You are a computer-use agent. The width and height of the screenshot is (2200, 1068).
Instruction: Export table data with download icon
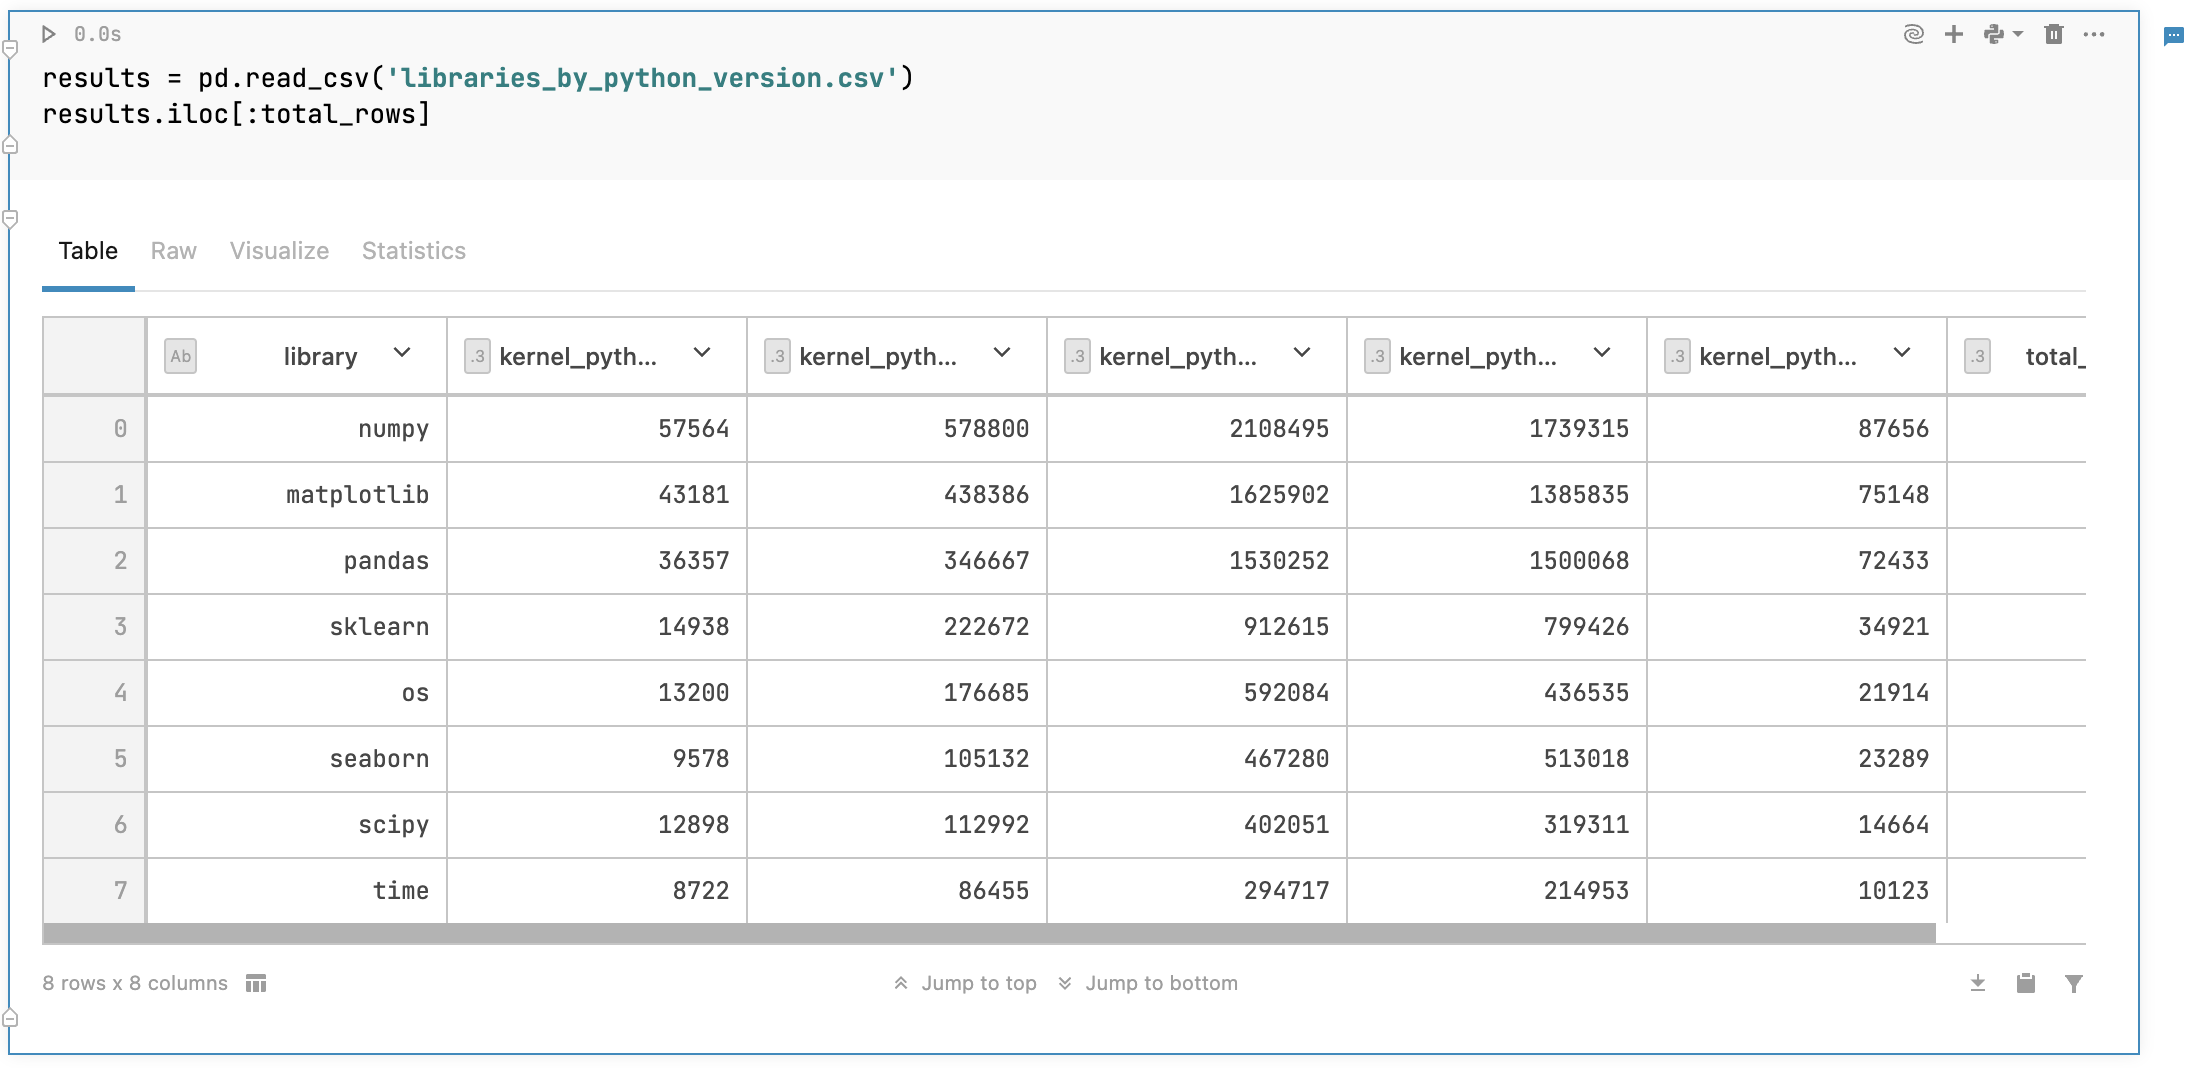coord(1978,983)
